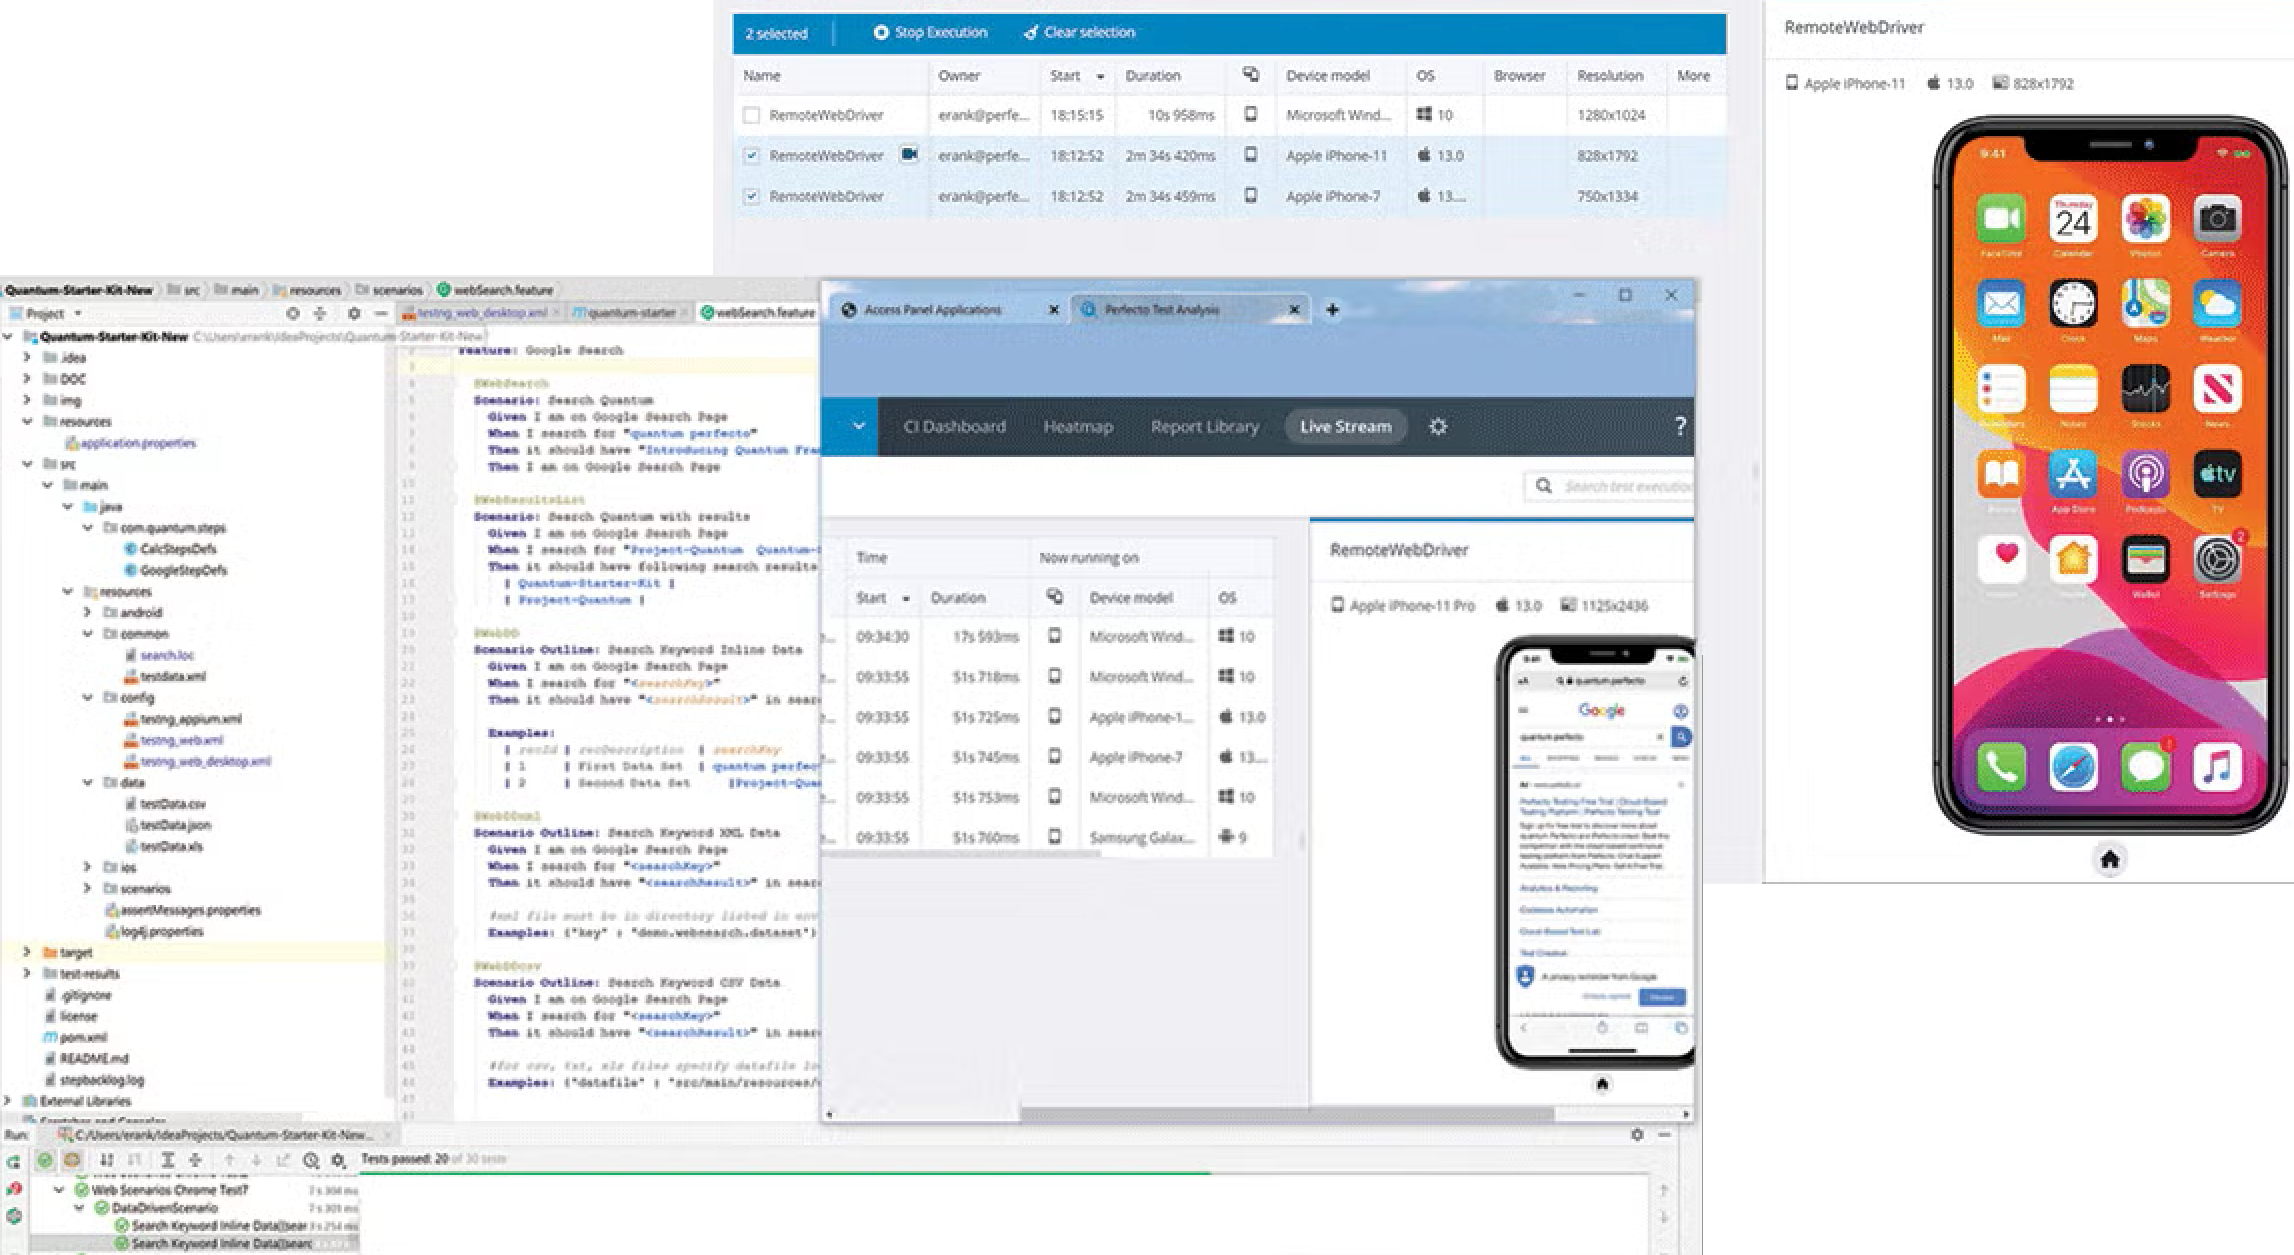
Task: Click the help question mark in Perfecto navbar
Action: click(x=1680, y=427)
